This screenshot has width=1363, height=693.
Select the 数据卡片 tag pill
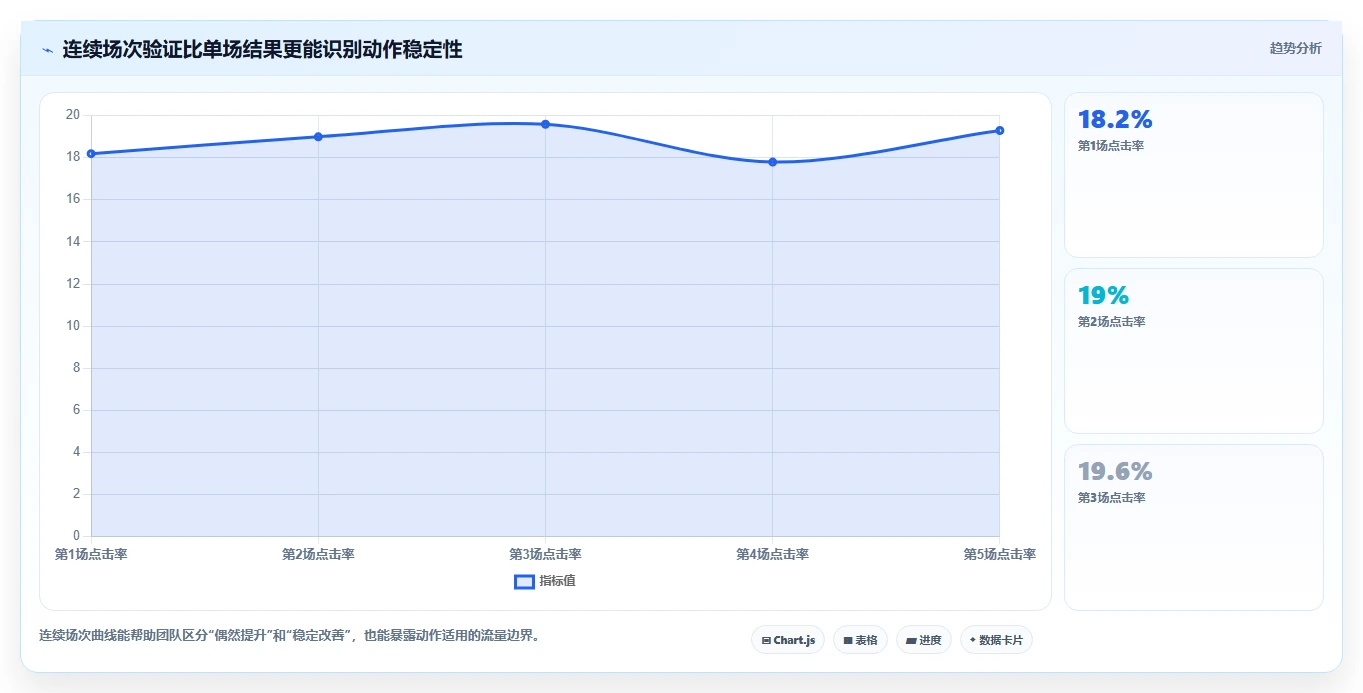click(996, 640)
